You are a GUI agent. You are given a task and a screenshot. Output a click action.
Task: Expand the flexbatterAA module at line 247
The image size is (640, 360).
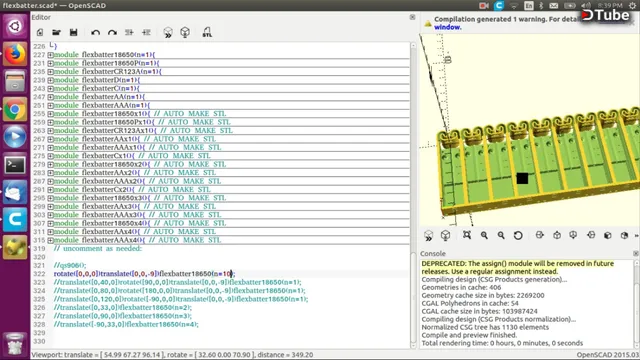coord(50,97)
